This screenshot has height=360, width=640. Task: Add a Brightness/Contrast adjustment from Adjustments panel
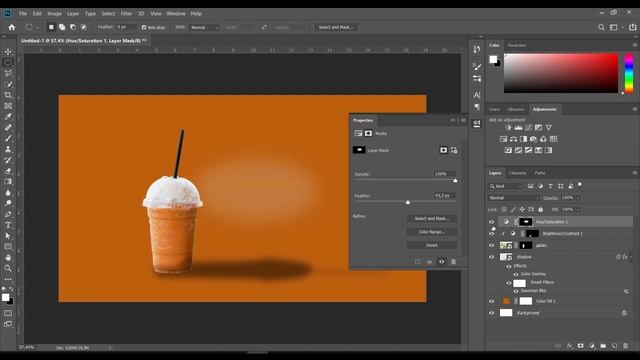[508, 128]
